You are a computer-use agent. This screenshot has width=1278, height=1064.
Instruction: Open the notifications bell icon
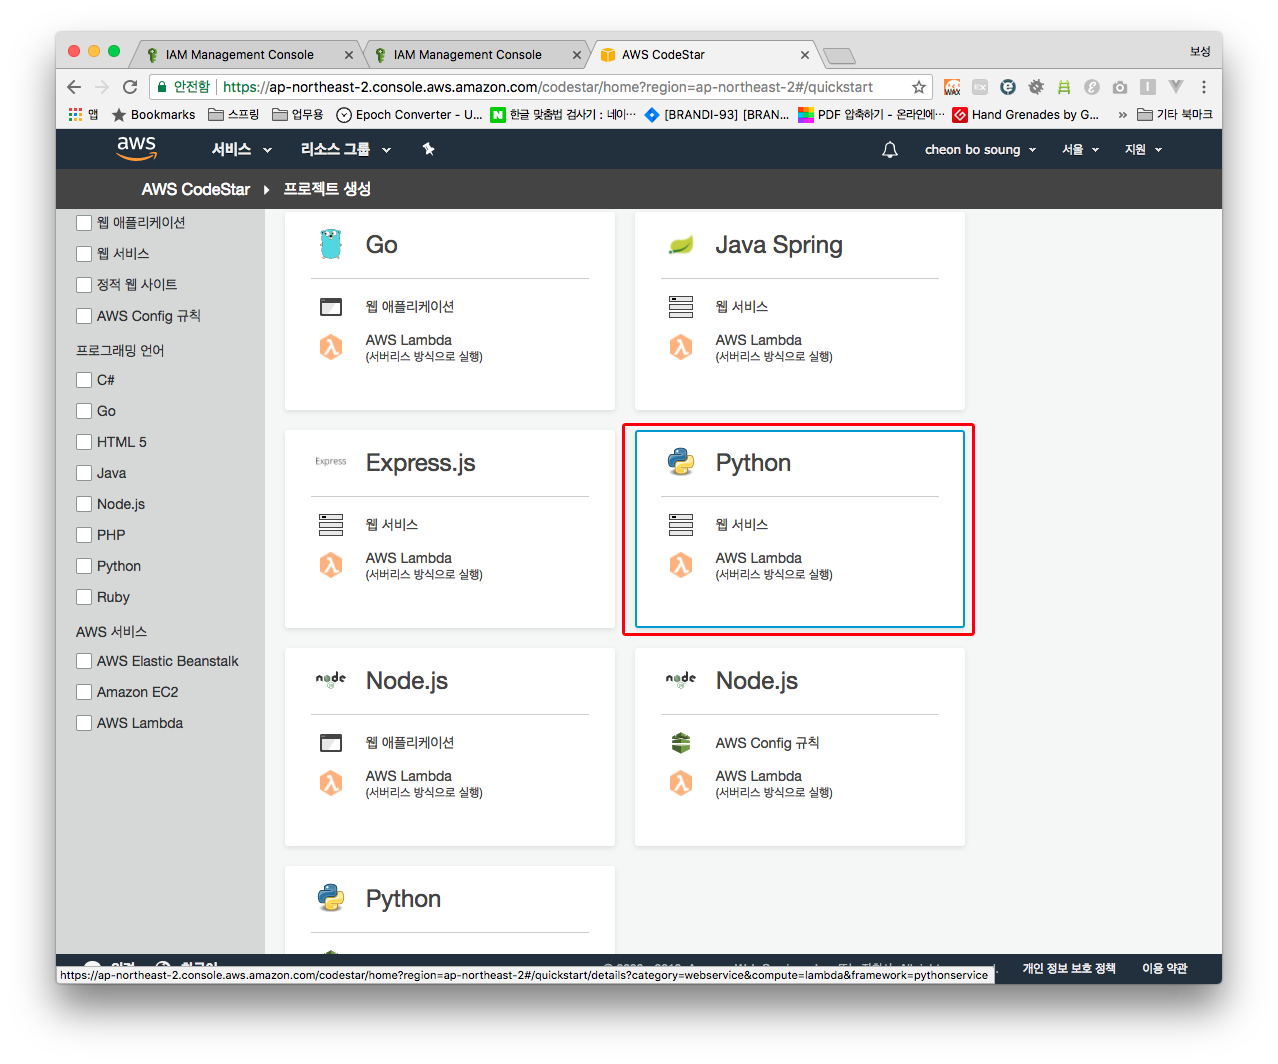point(889,149)
